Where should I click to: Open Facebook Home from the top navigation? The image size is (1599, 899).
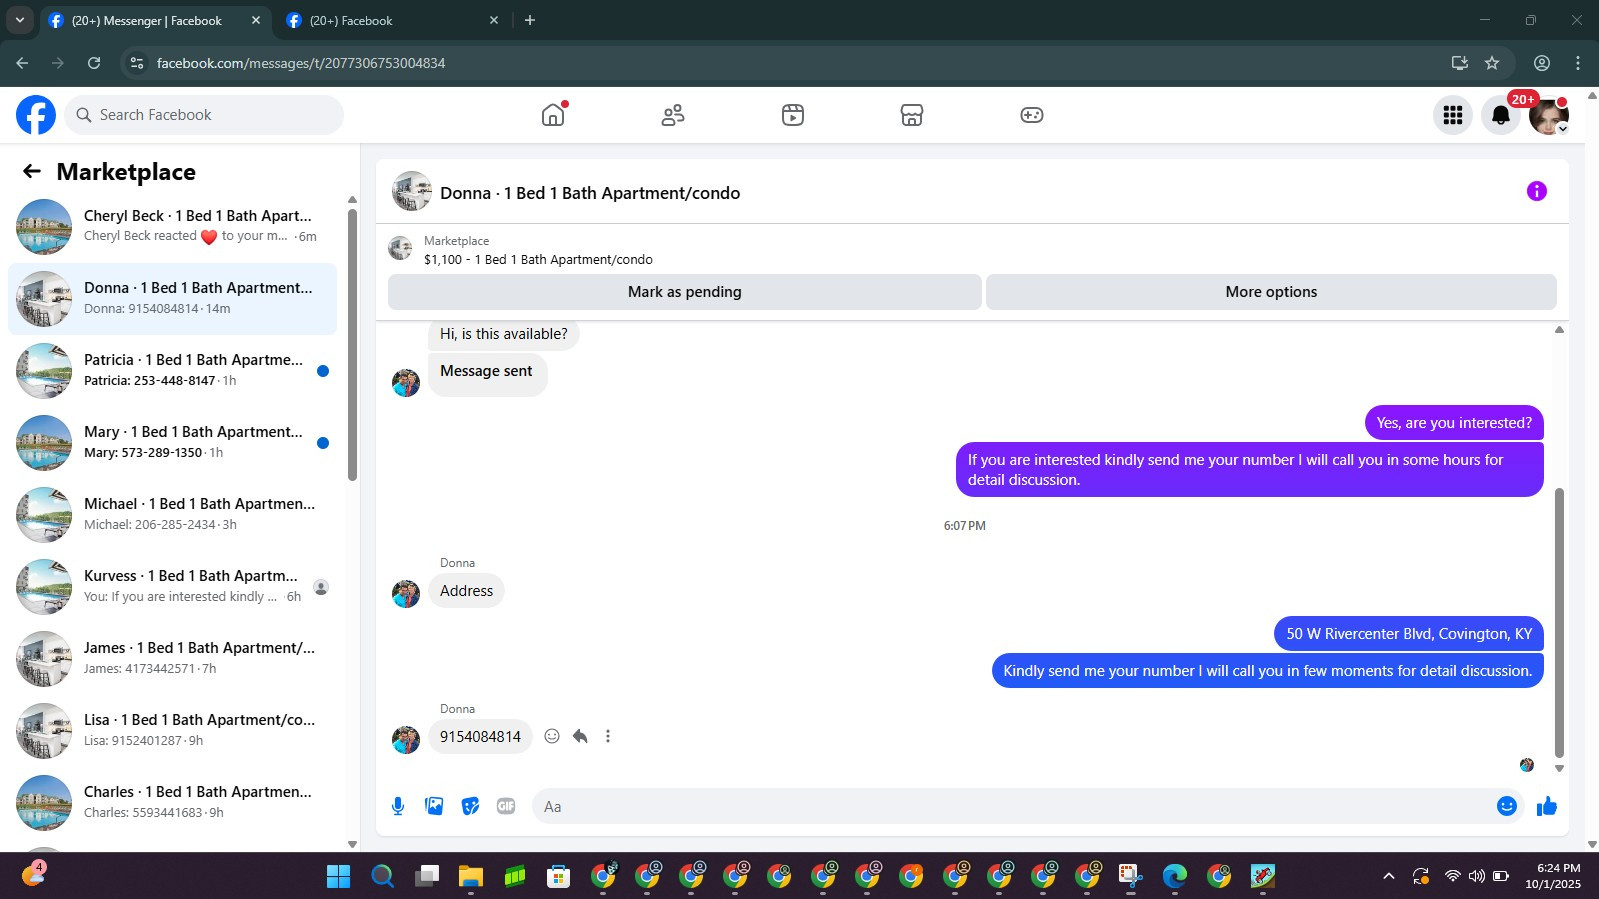tap(553, 115)
